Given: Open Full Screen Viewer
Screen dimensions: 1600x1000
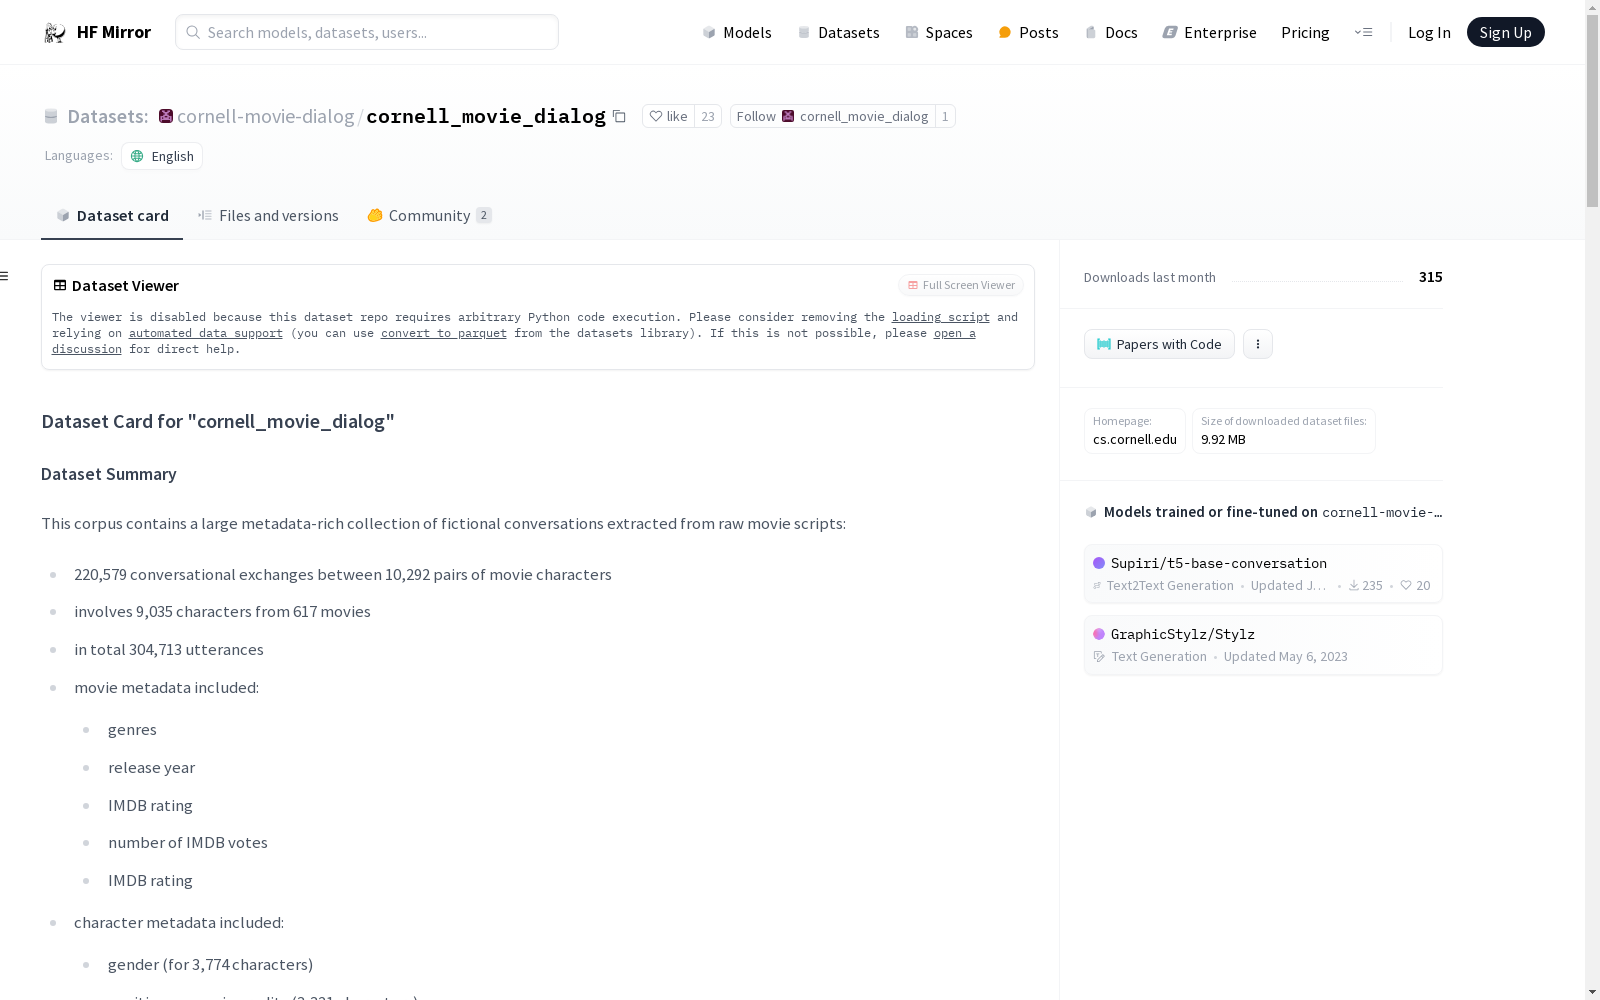Looking at the screenshot, I should [x=961, y=286].
